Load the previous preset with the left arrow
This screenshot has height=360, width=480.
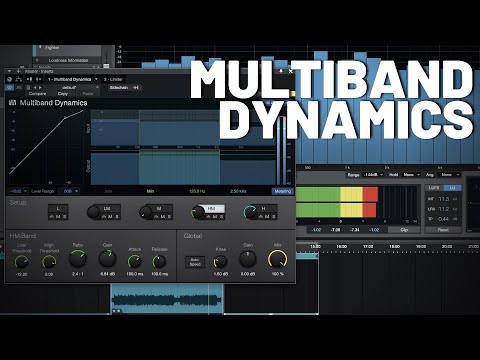tap(35, 87)
